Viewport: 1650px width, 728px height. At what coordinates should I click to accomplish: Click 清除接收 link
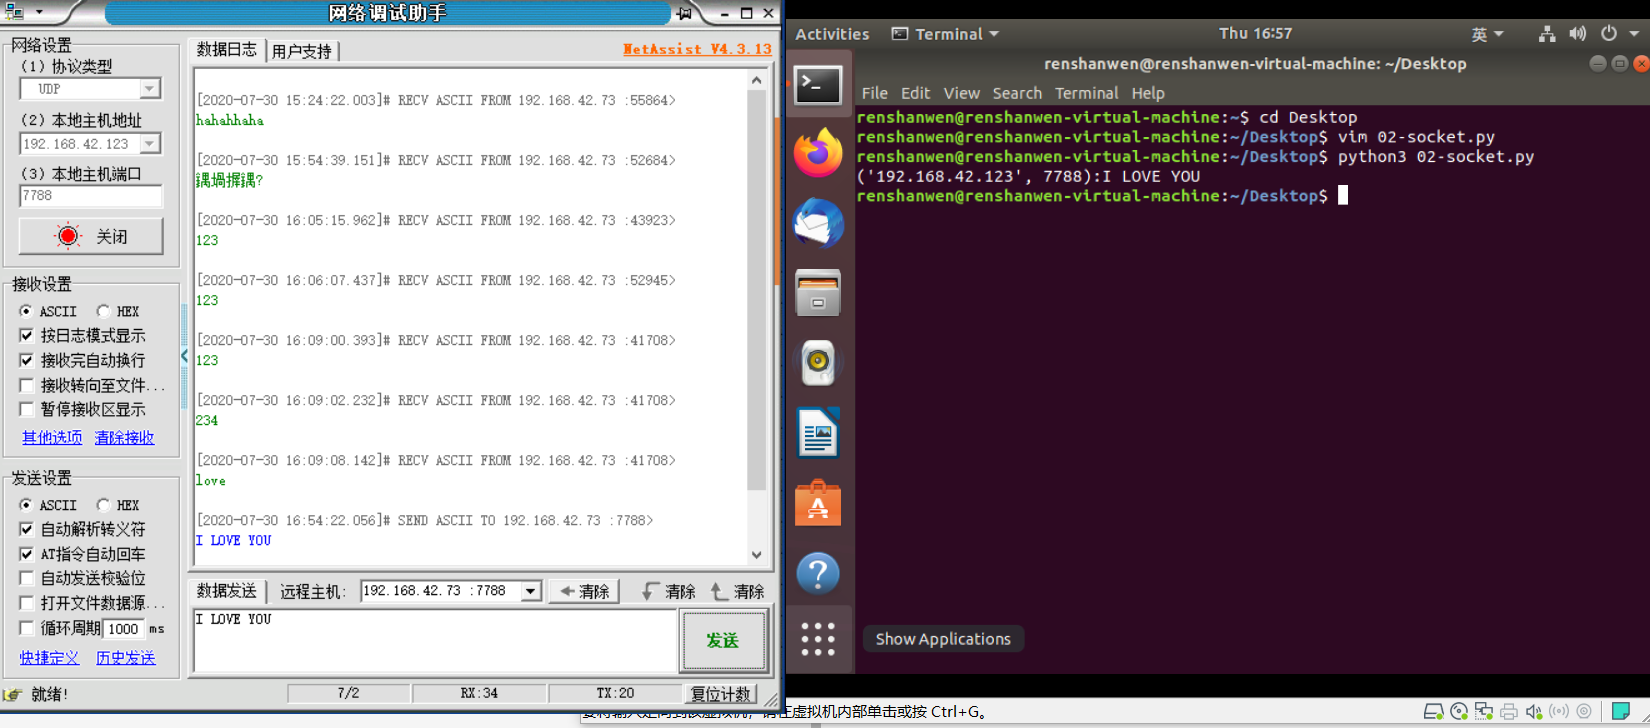coord(124,438)
